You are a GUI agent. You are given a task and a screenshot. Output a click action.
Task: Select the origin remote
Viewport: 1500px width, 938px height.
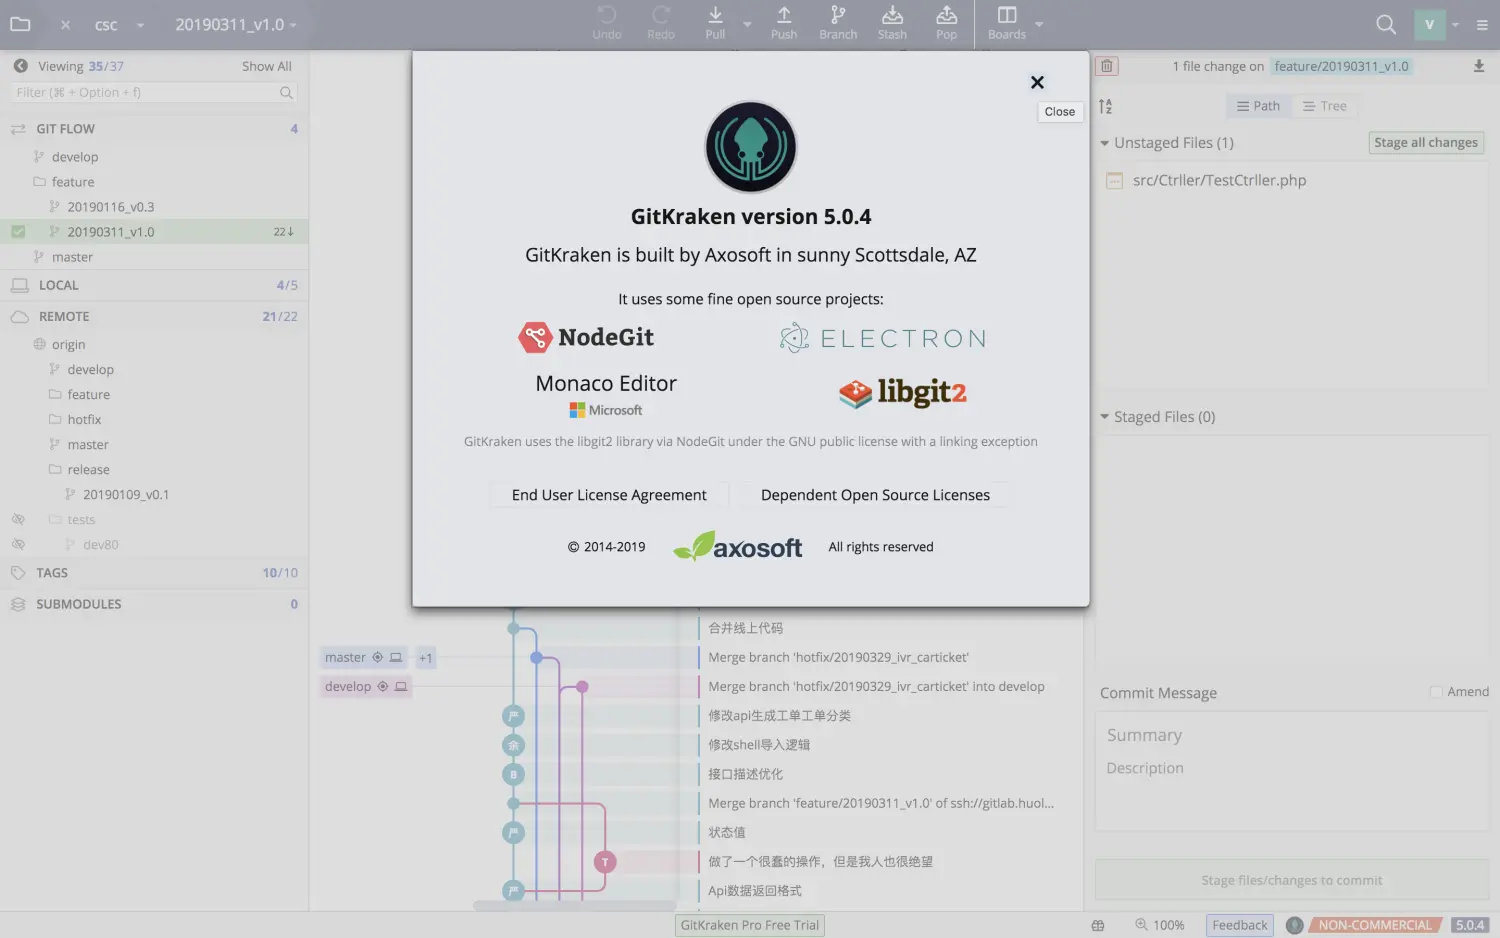point(68,344)
